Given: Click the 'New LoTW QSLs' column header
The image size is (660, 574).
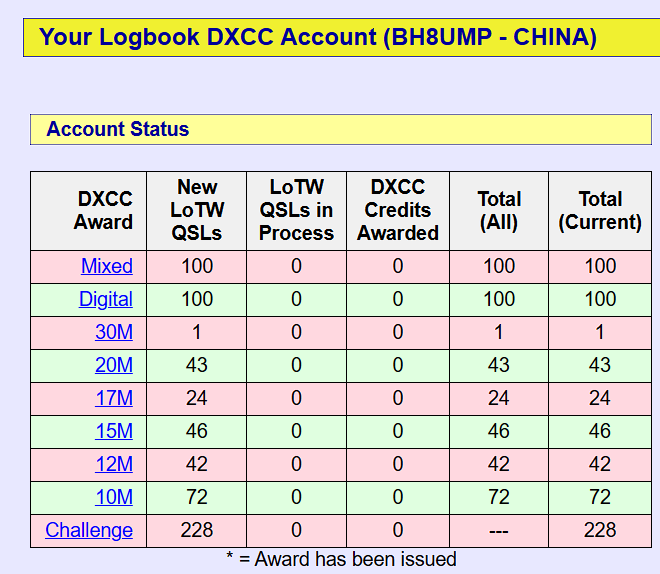Looking at the screenshot, I should coord(197,210).
